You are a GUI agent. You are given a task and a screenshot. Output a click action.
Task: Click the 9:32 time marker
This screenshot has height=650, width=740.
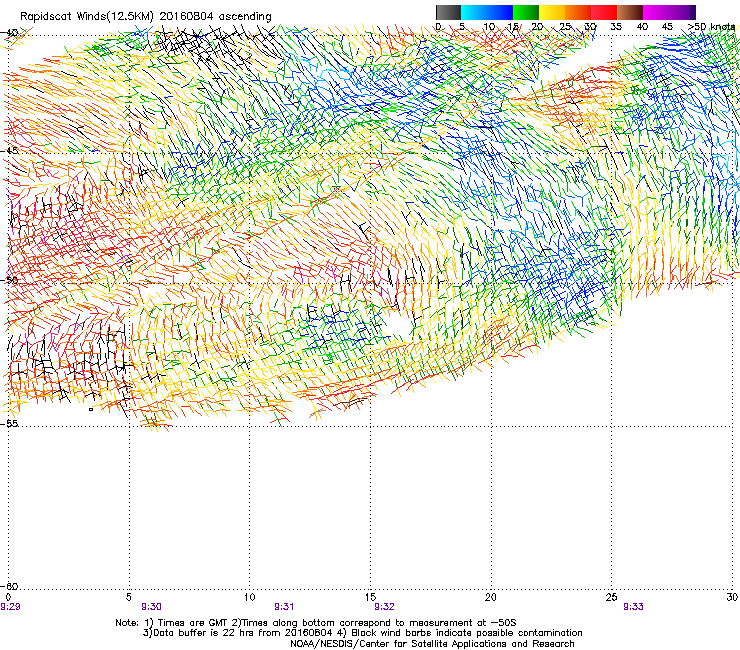[x=384, y=607]
